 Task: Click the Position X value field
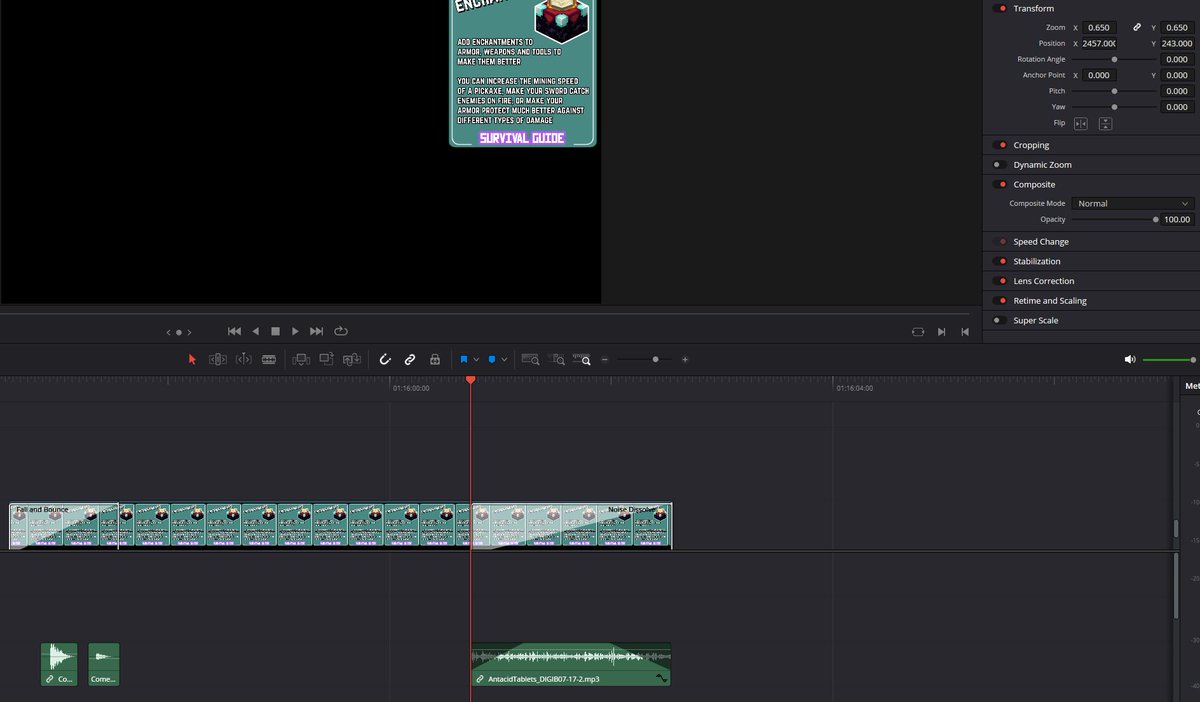click(1100, 44)
